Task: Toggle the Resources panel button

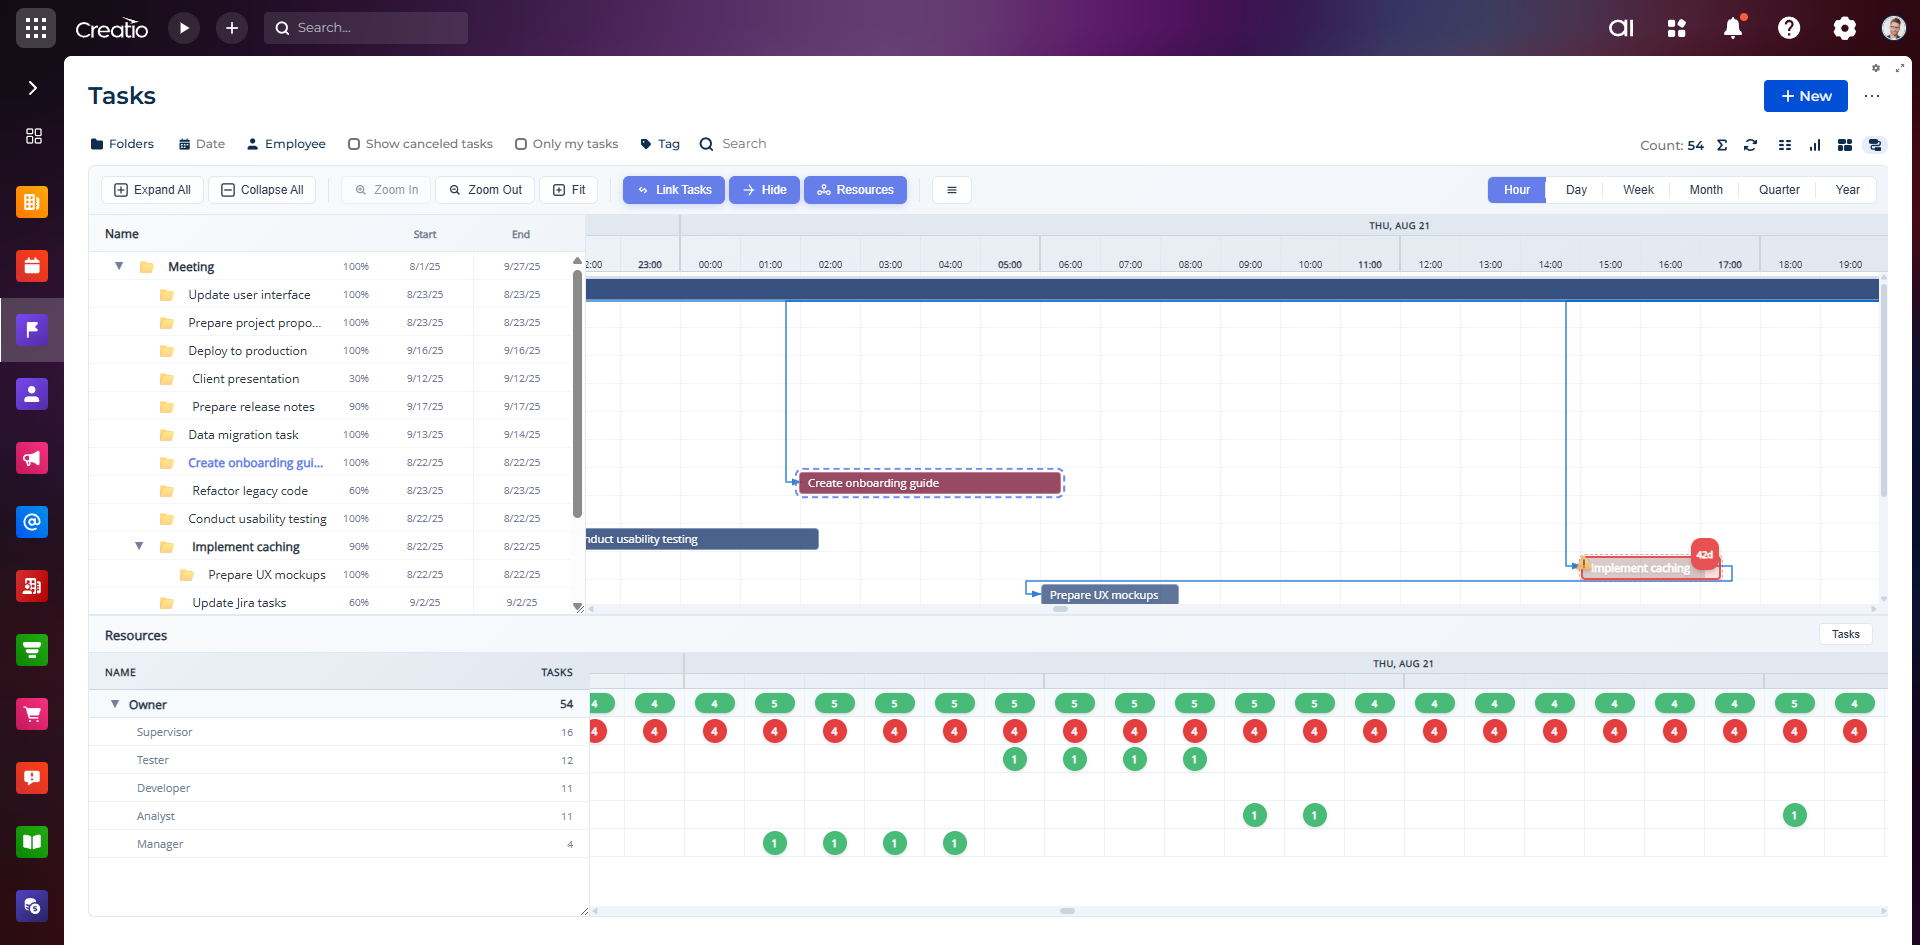Action: (x=855, y=190)
